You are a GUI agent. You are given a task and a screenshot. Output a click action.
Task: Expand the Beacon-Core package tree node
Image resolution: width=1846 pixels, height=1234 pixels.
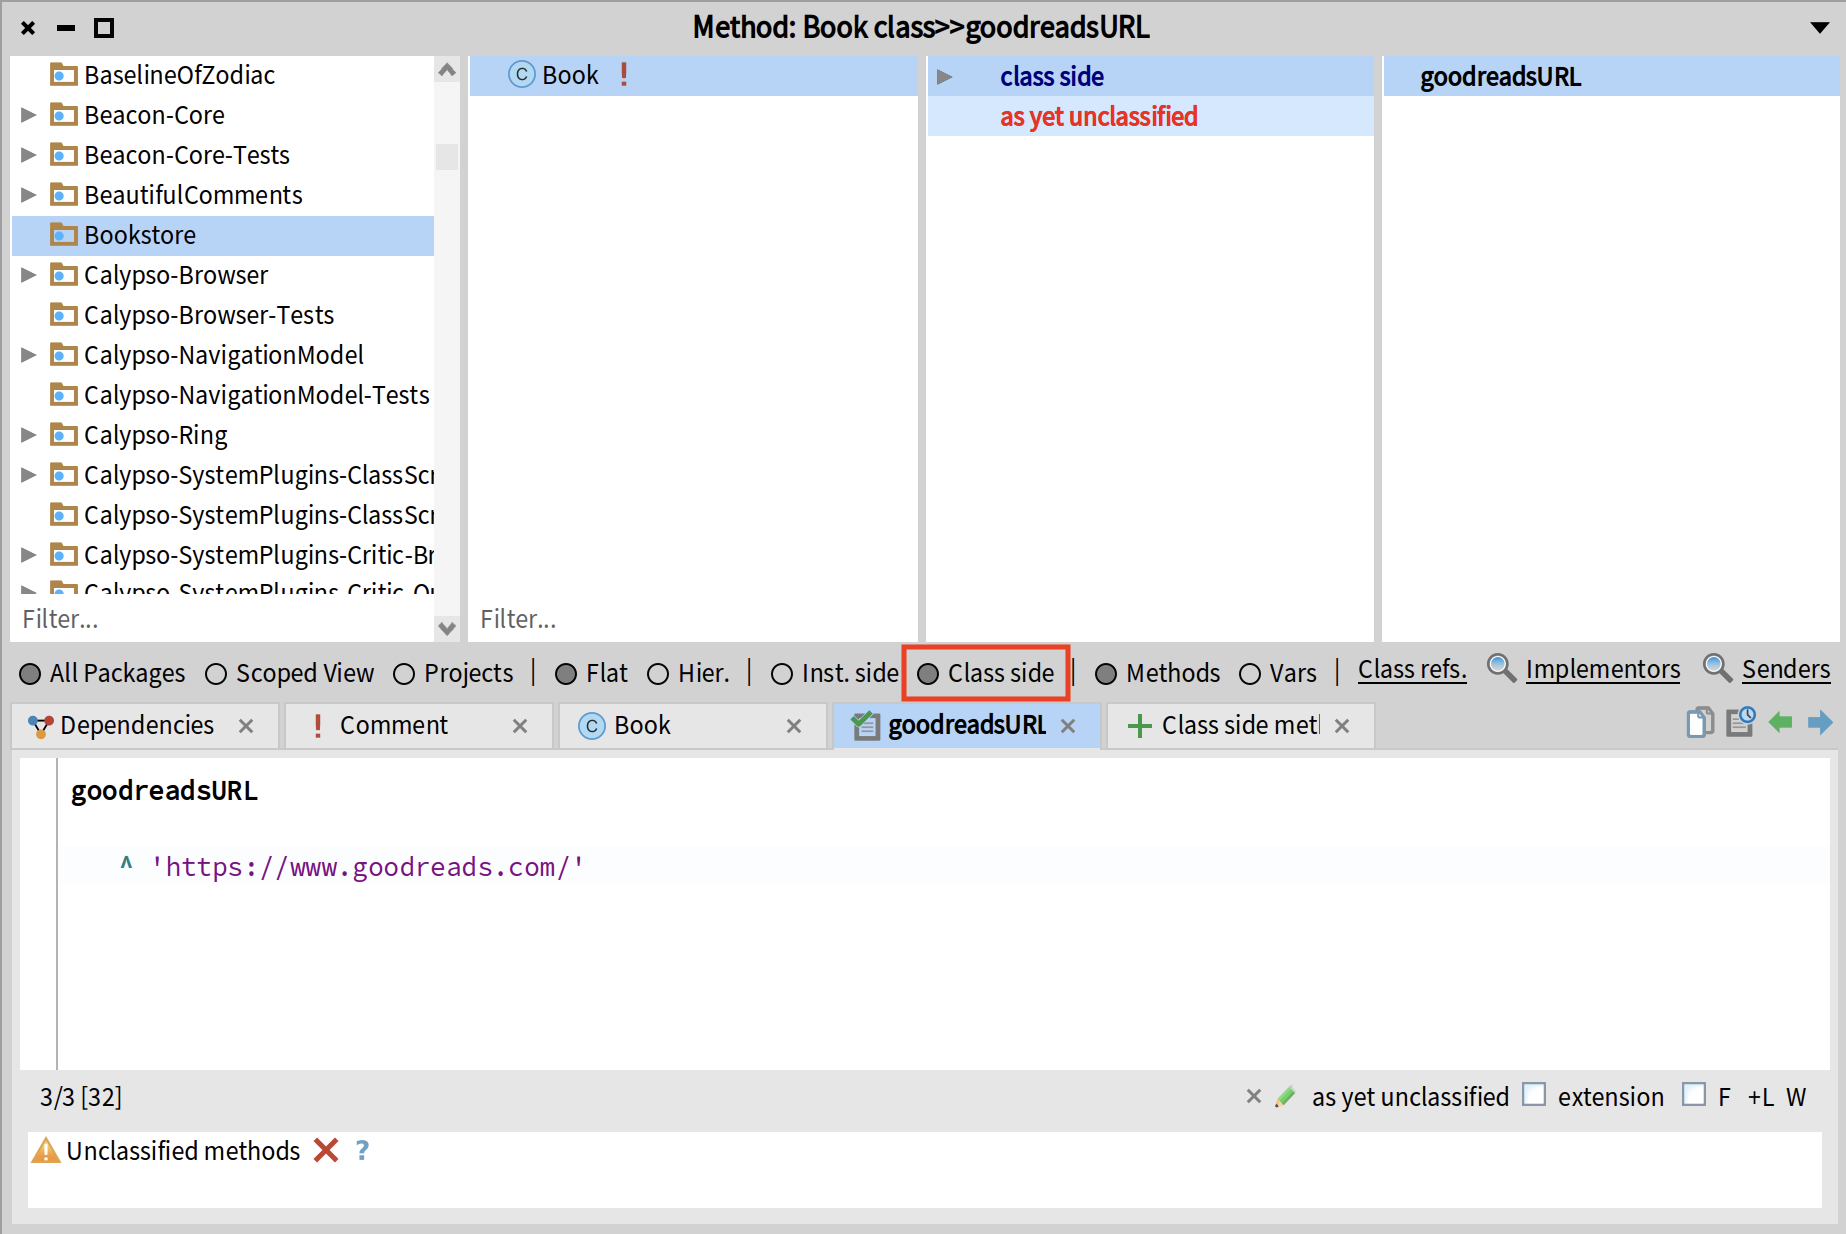click(29, 115)
